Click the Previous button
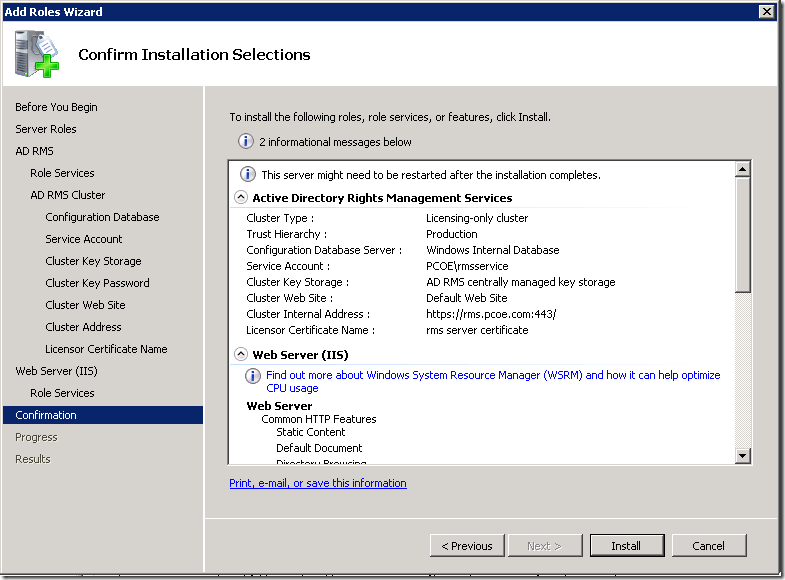Screen dimensions: 785x580 tap(467, 545)
